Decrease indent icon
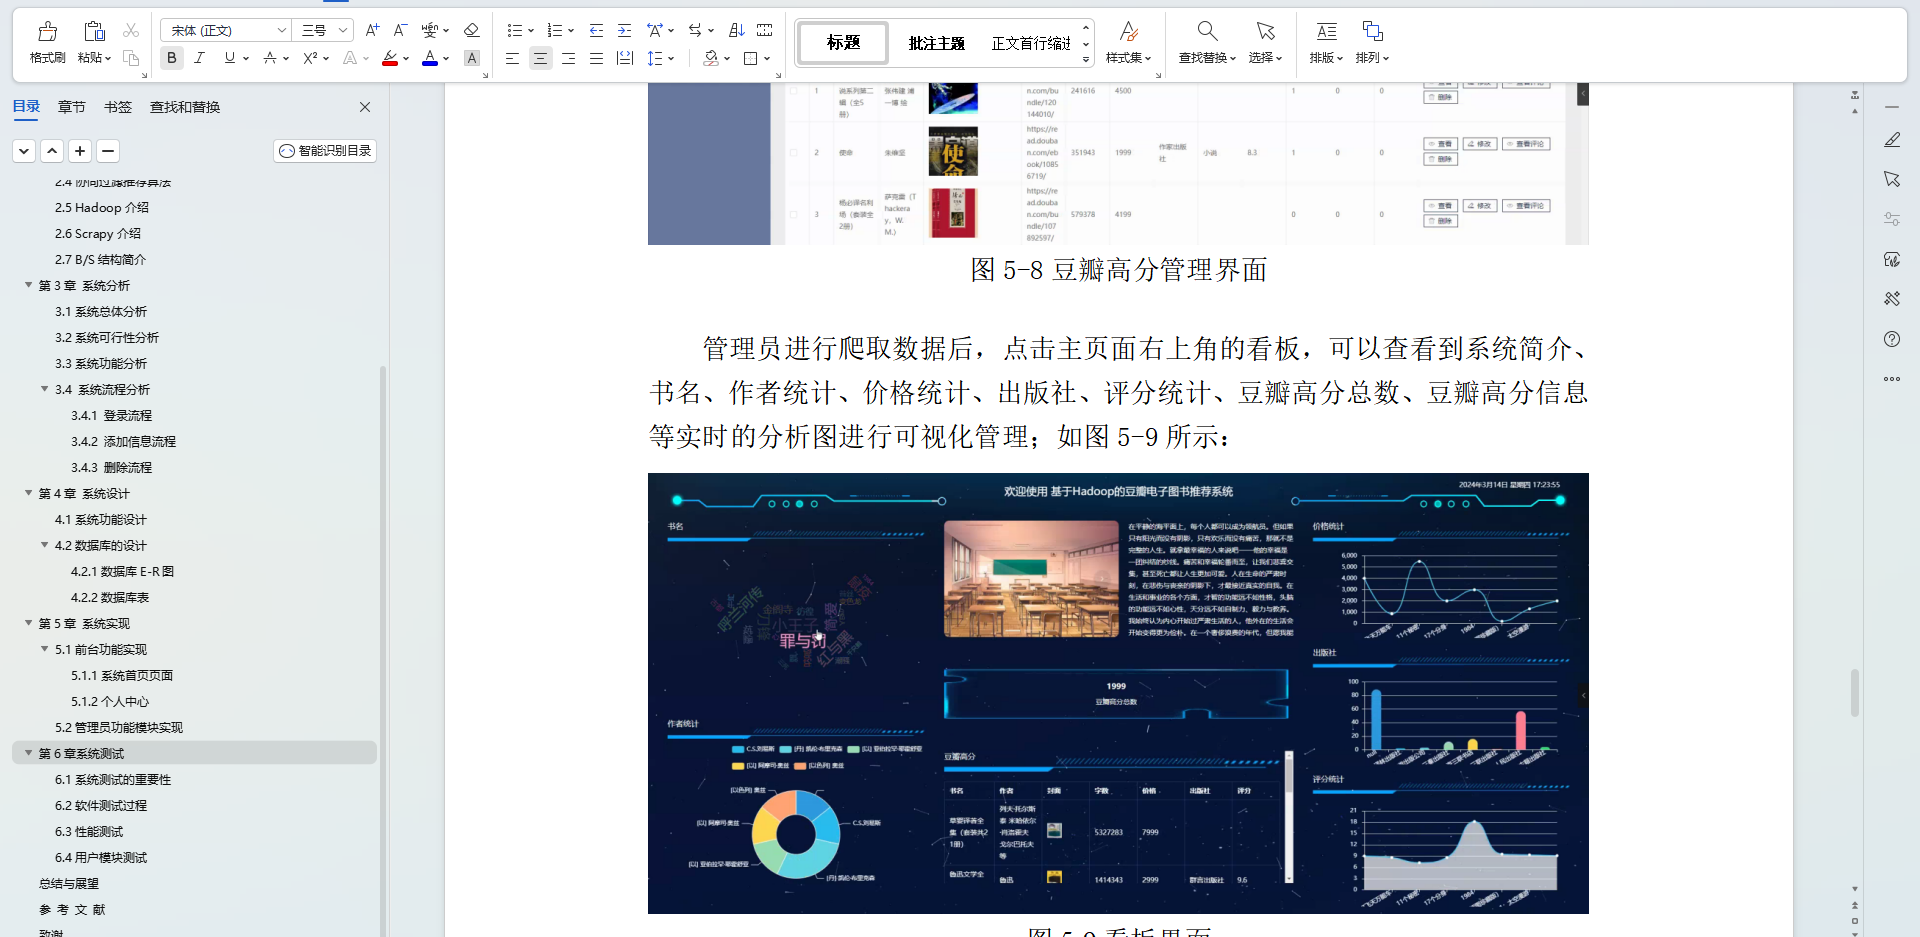Viewport: 1920px width, 937px height. [596, 31]
